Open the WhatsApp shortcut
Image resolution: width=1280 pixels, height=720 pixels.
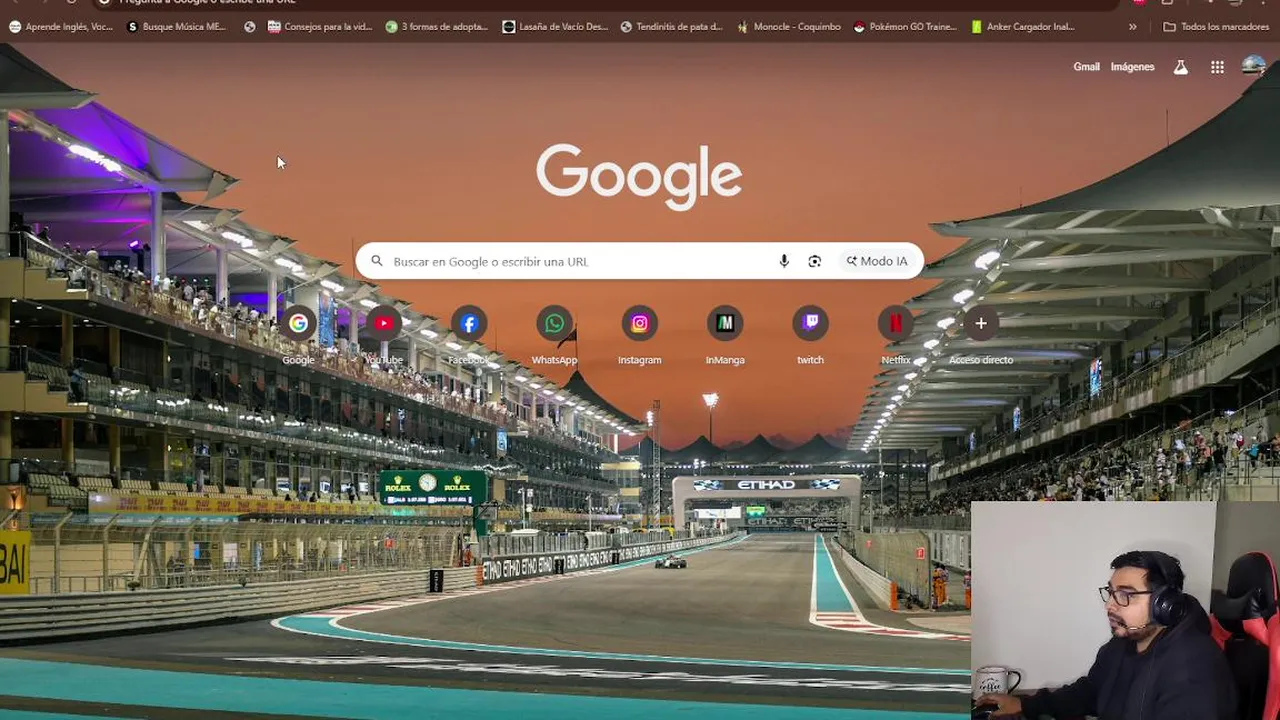(x=554, y=335)
